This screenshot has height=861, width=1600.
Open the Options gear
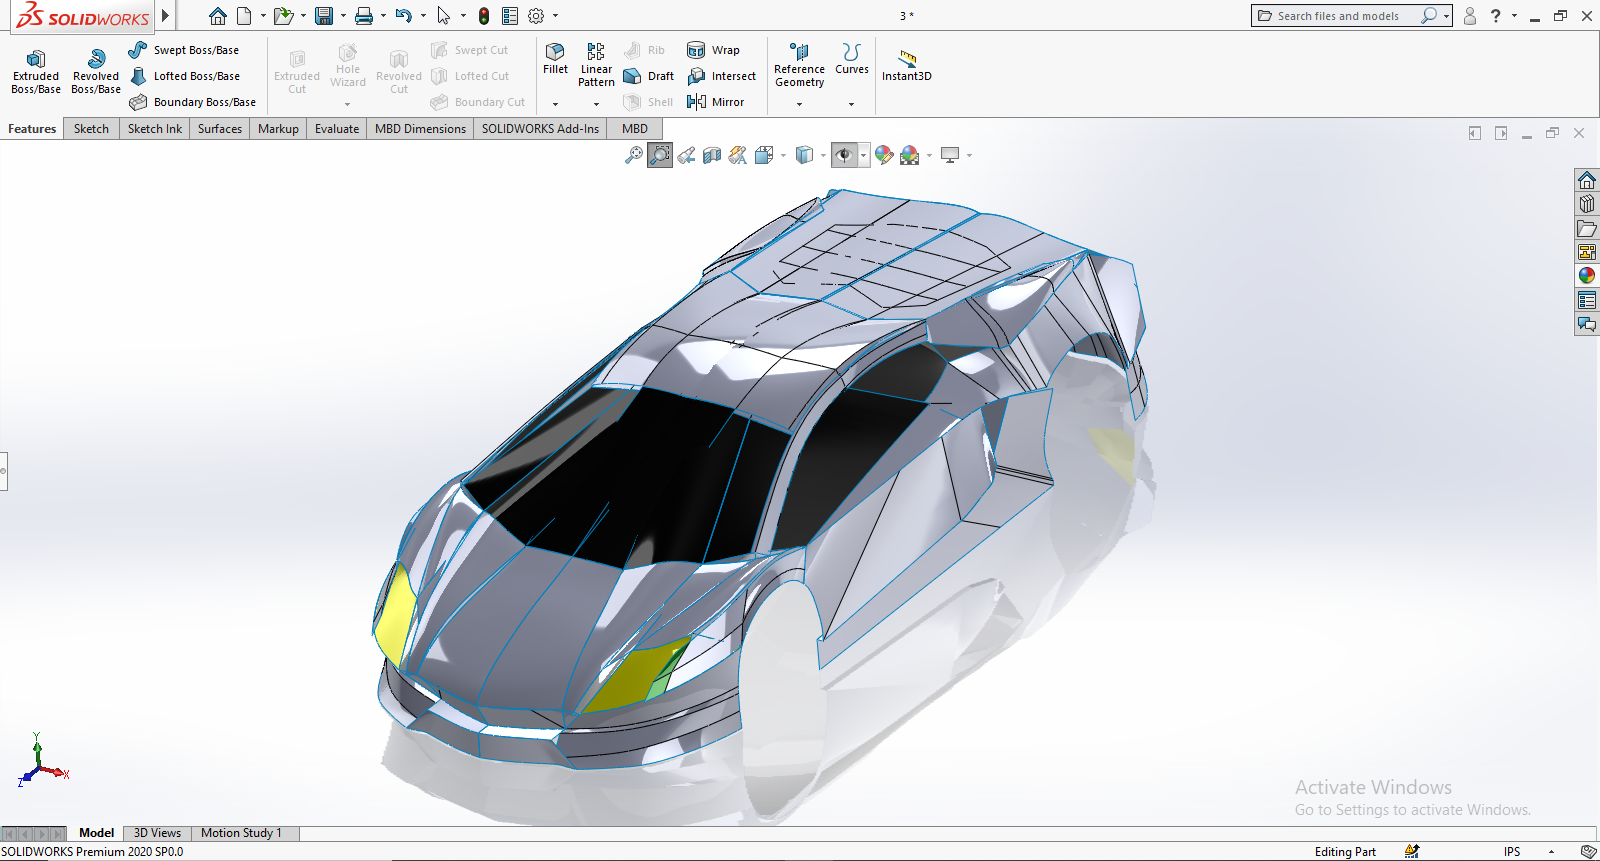pos(536,16)
